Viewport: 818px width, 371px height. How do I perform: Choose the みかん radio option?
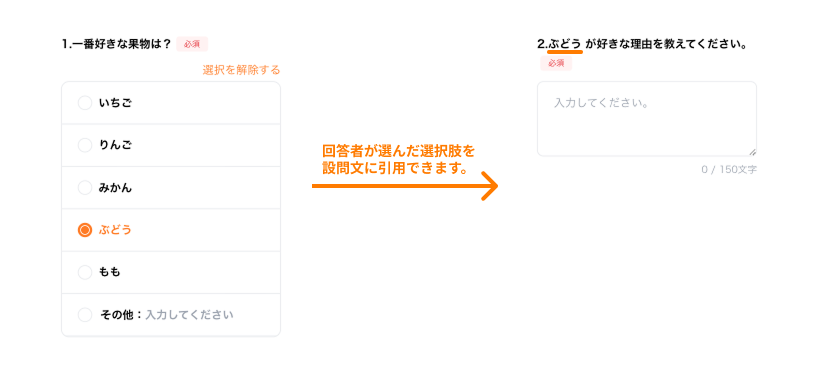click(85, 188)
